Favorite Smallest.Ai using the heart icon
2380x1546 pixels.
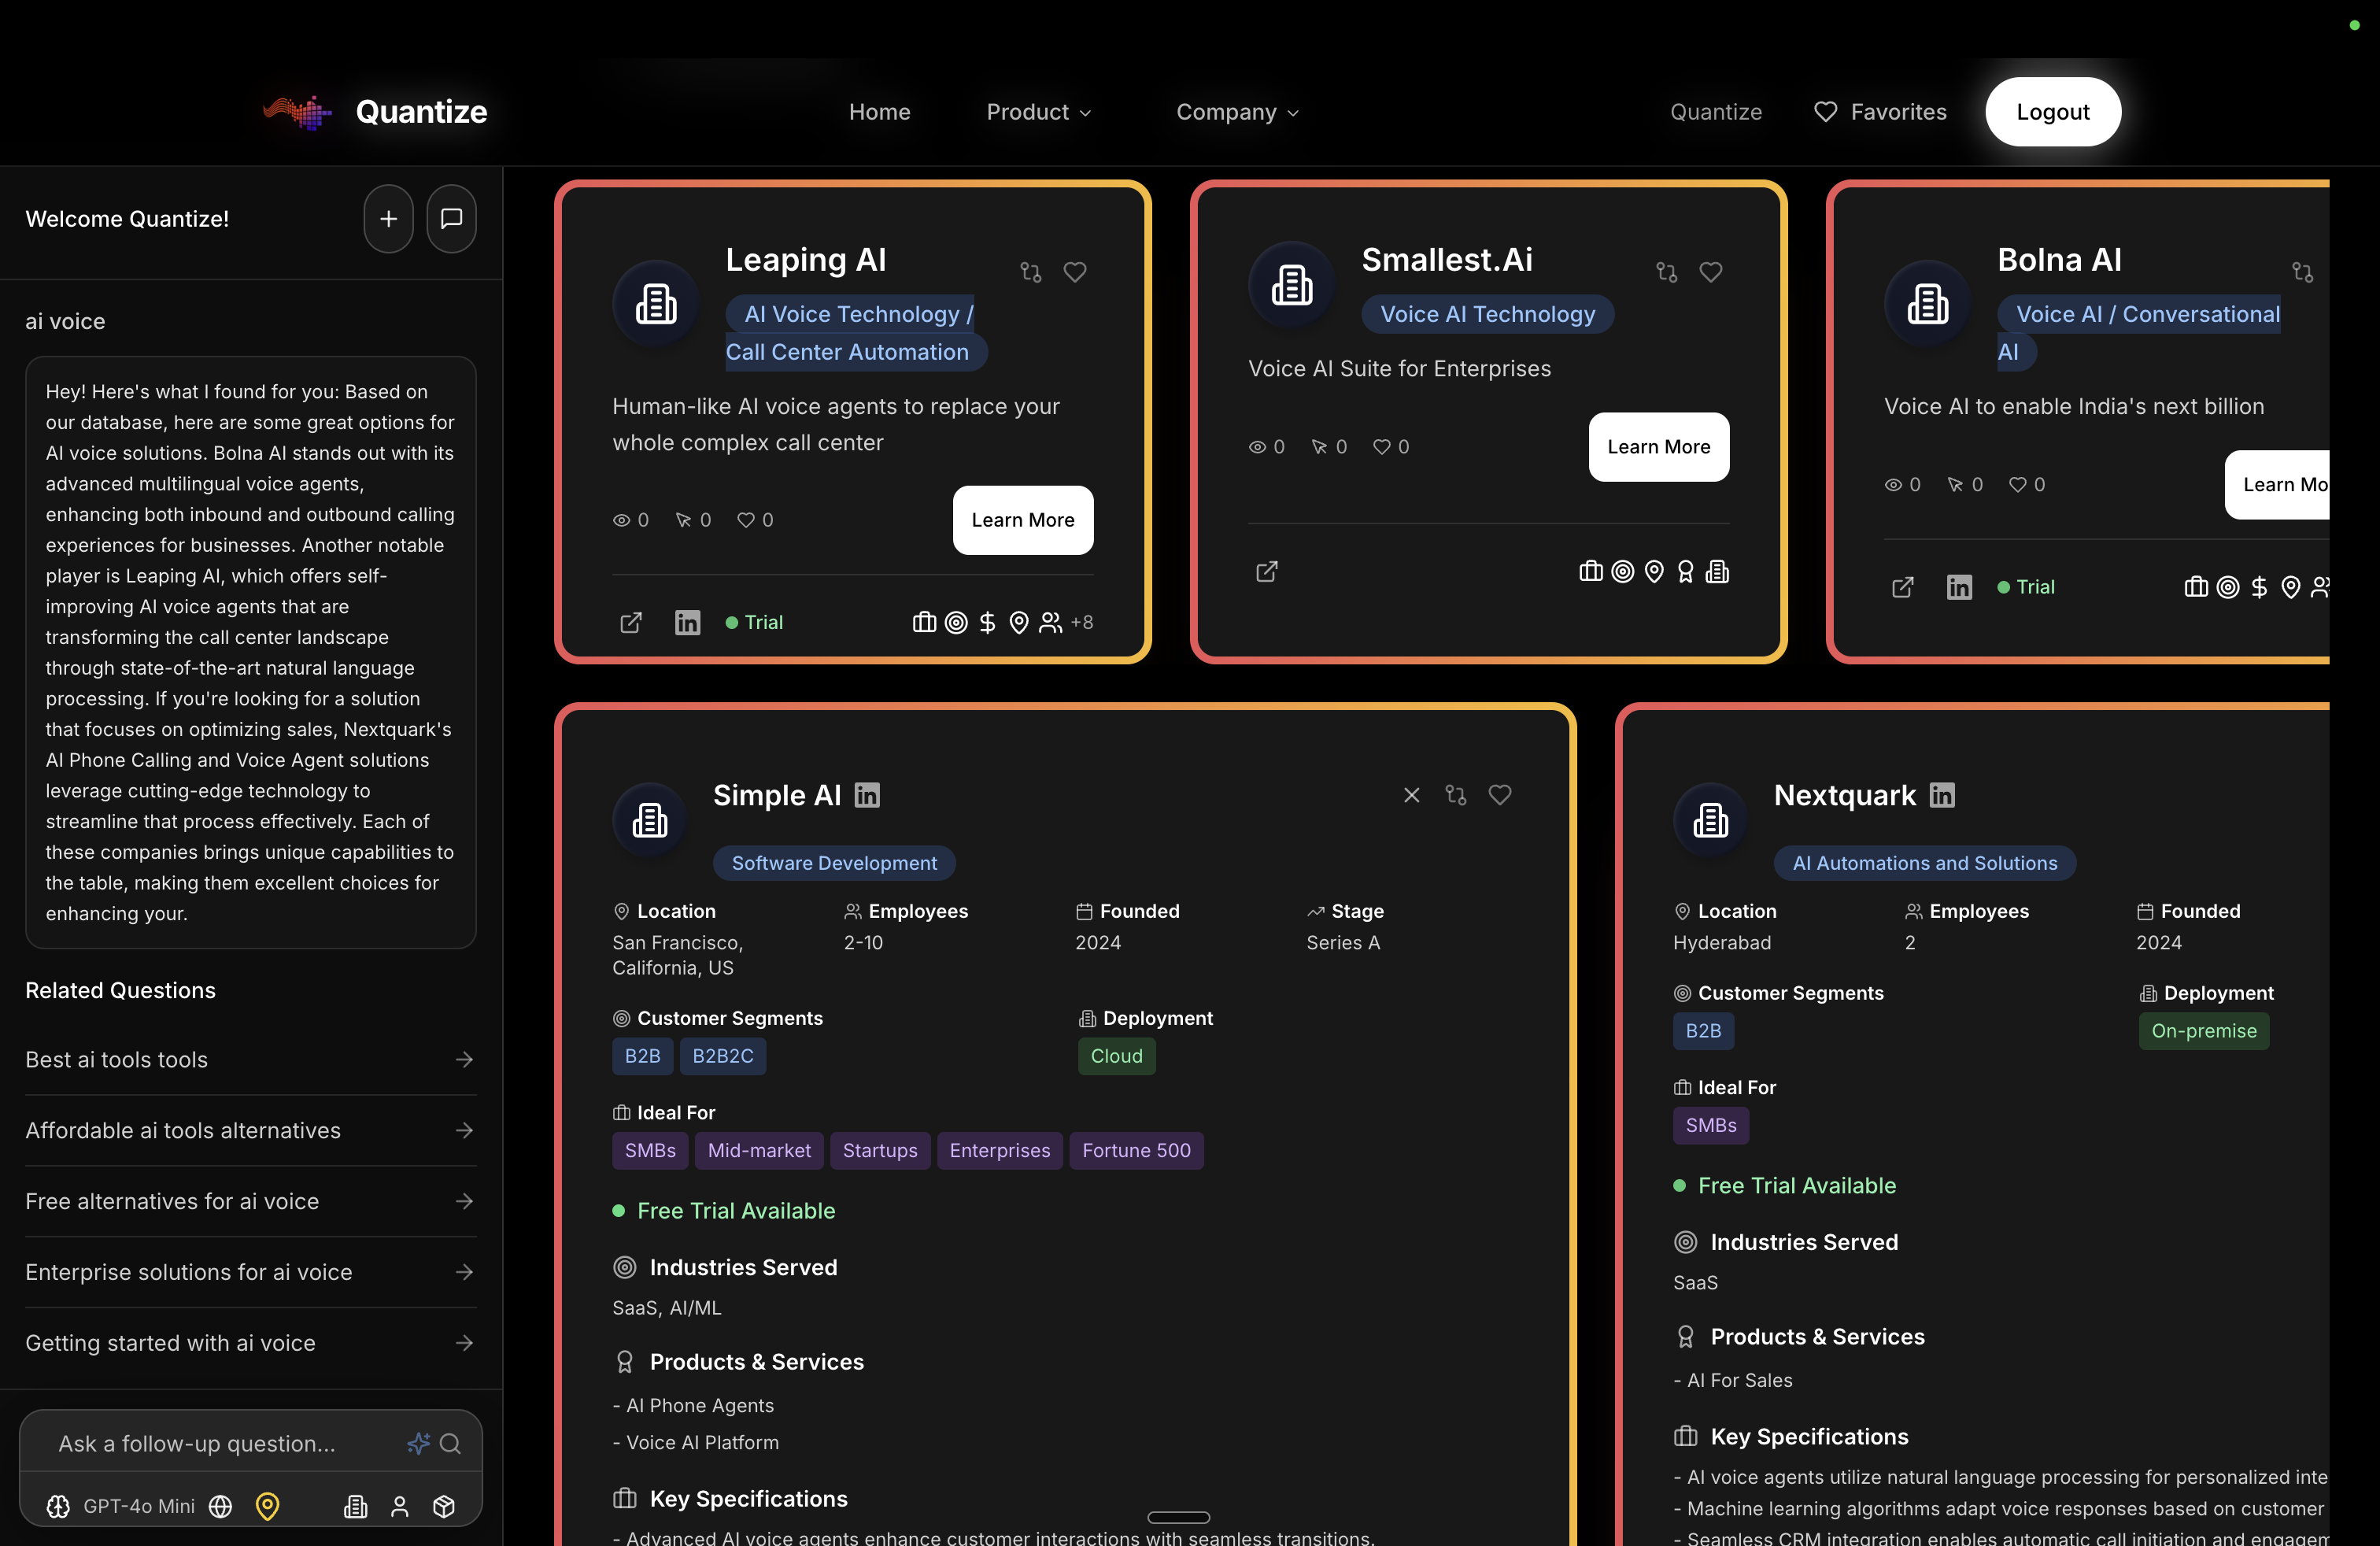(x=1712, y=272)
